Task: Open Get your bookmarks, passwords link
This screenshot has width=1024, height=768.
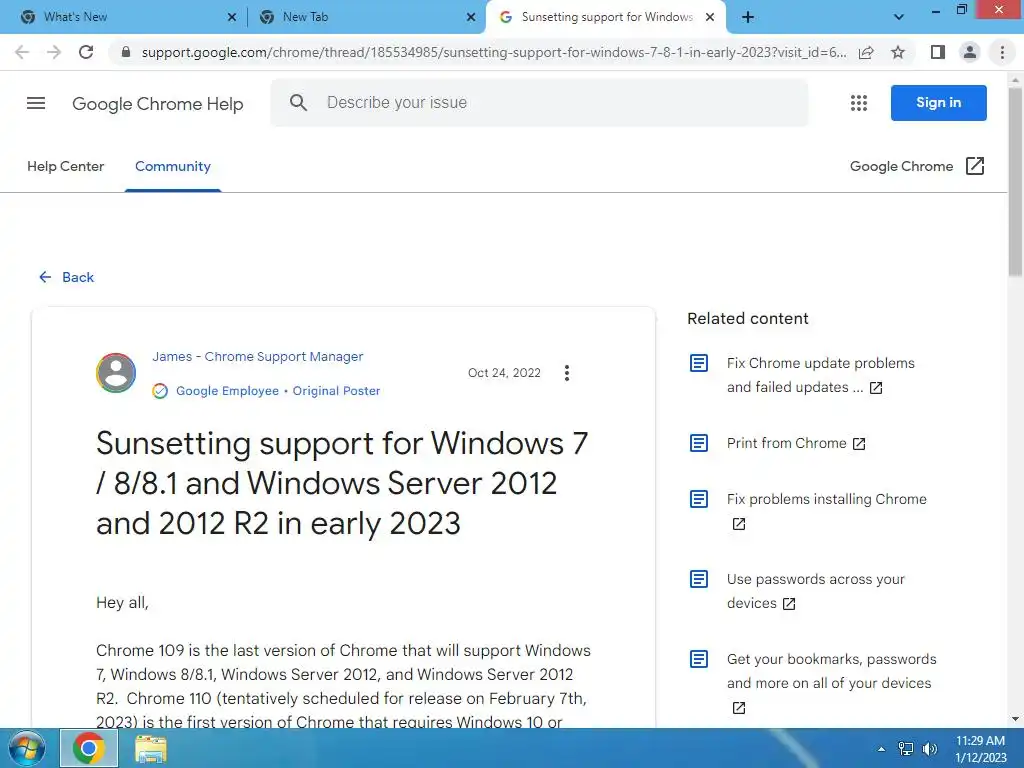Action: click(x=831, y=683)
